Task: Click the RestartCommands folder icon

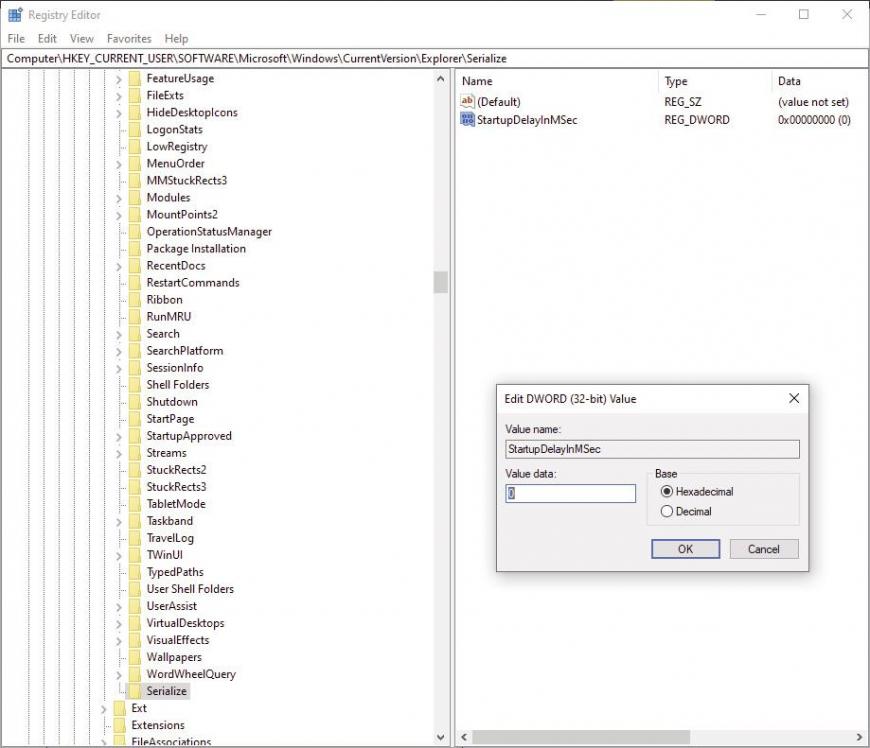Action: pyautogui.click(x=134, y=282)
